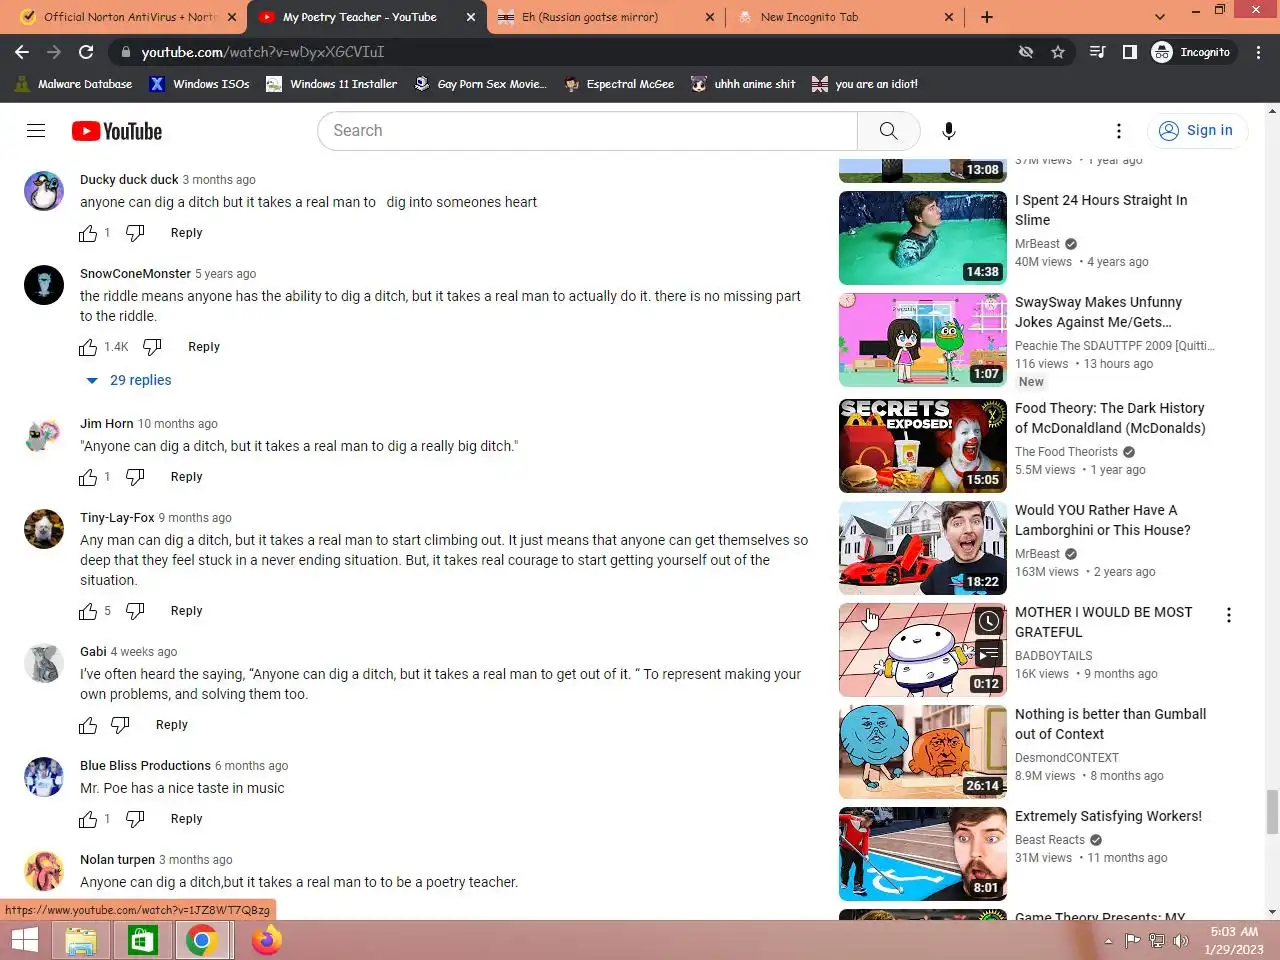This screenshot has height=960, width=1280.
Task: Click third-party cookie blocking eye icon
Action: point(1026,52)
